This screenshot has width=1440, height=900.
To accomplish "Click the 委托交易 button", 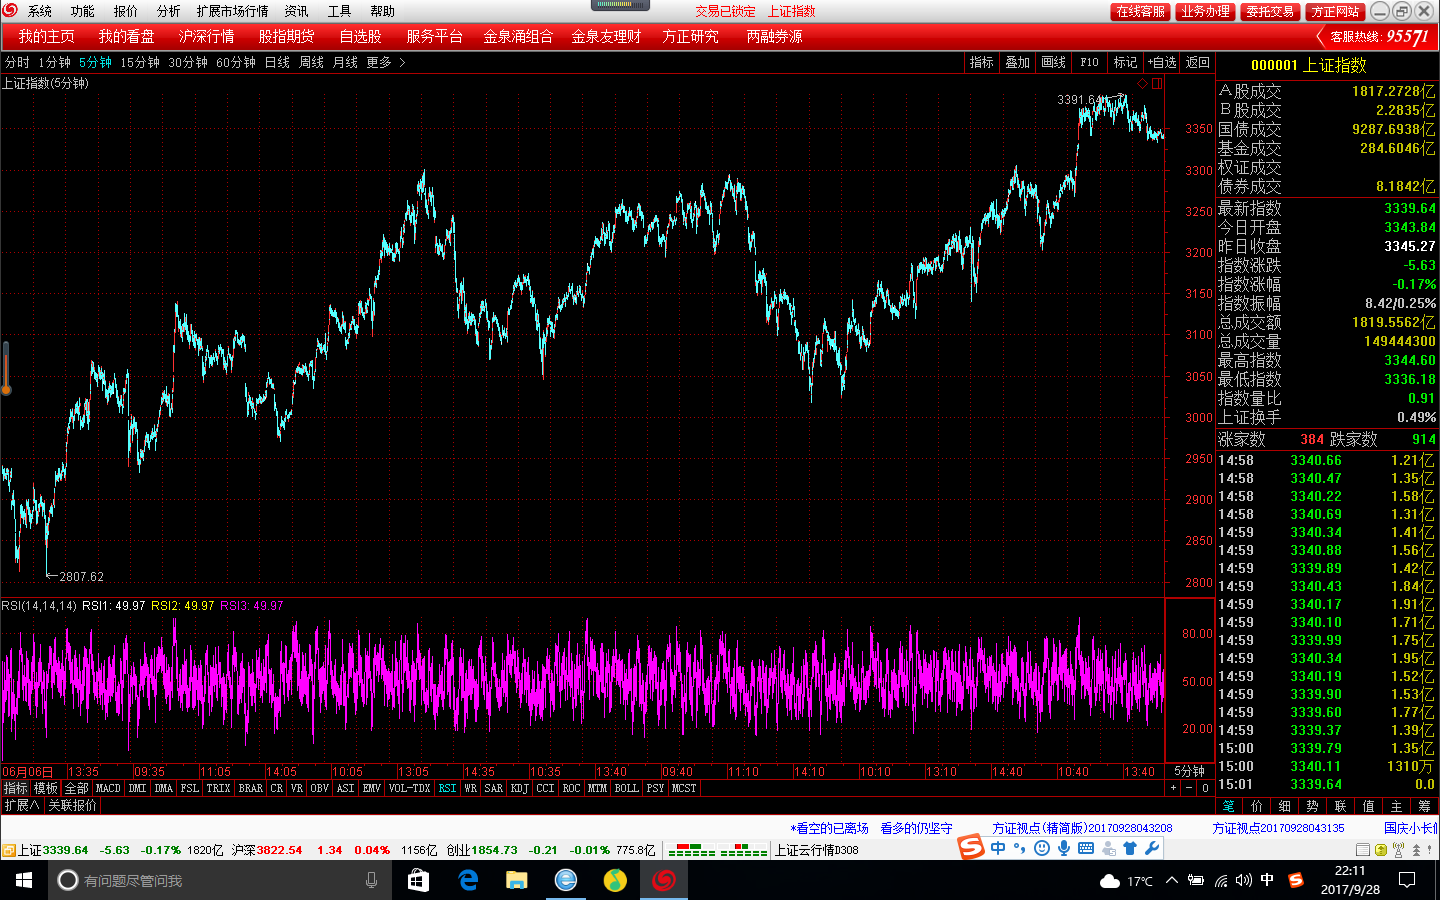I will (1270, 11).
